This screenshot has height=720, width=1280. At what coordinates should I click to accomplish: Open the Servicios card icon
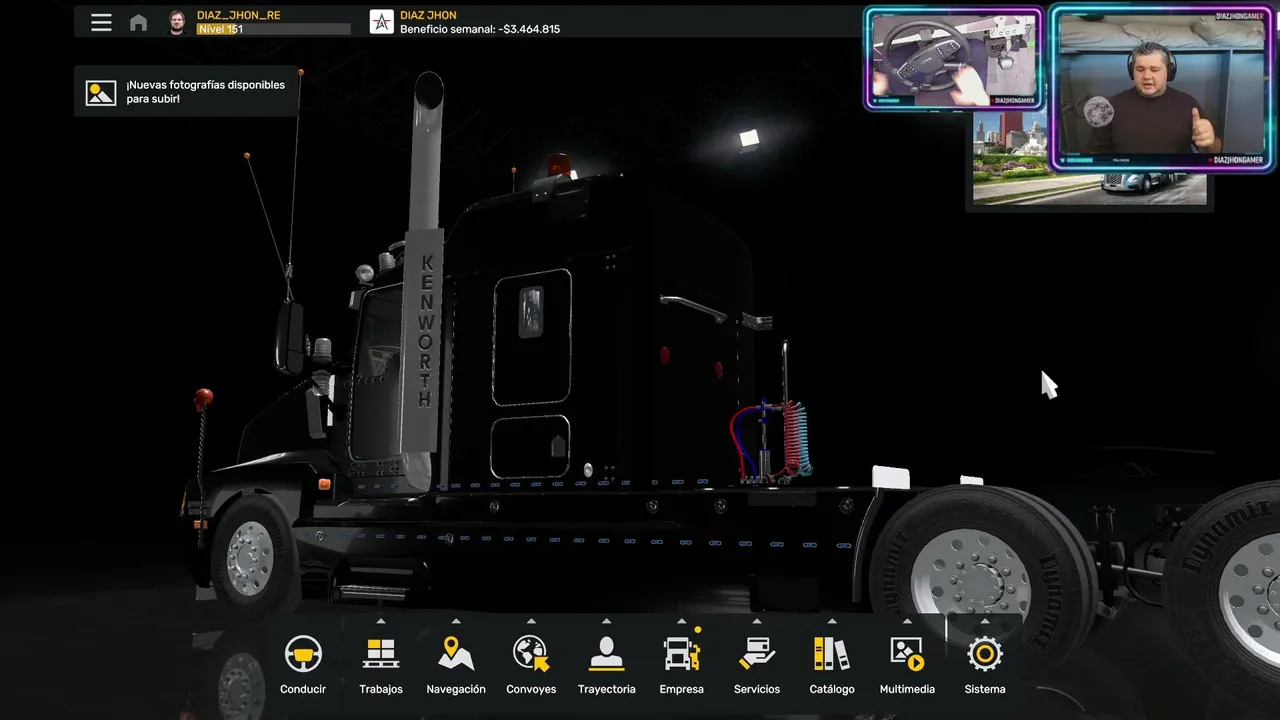tap(757, 653)
